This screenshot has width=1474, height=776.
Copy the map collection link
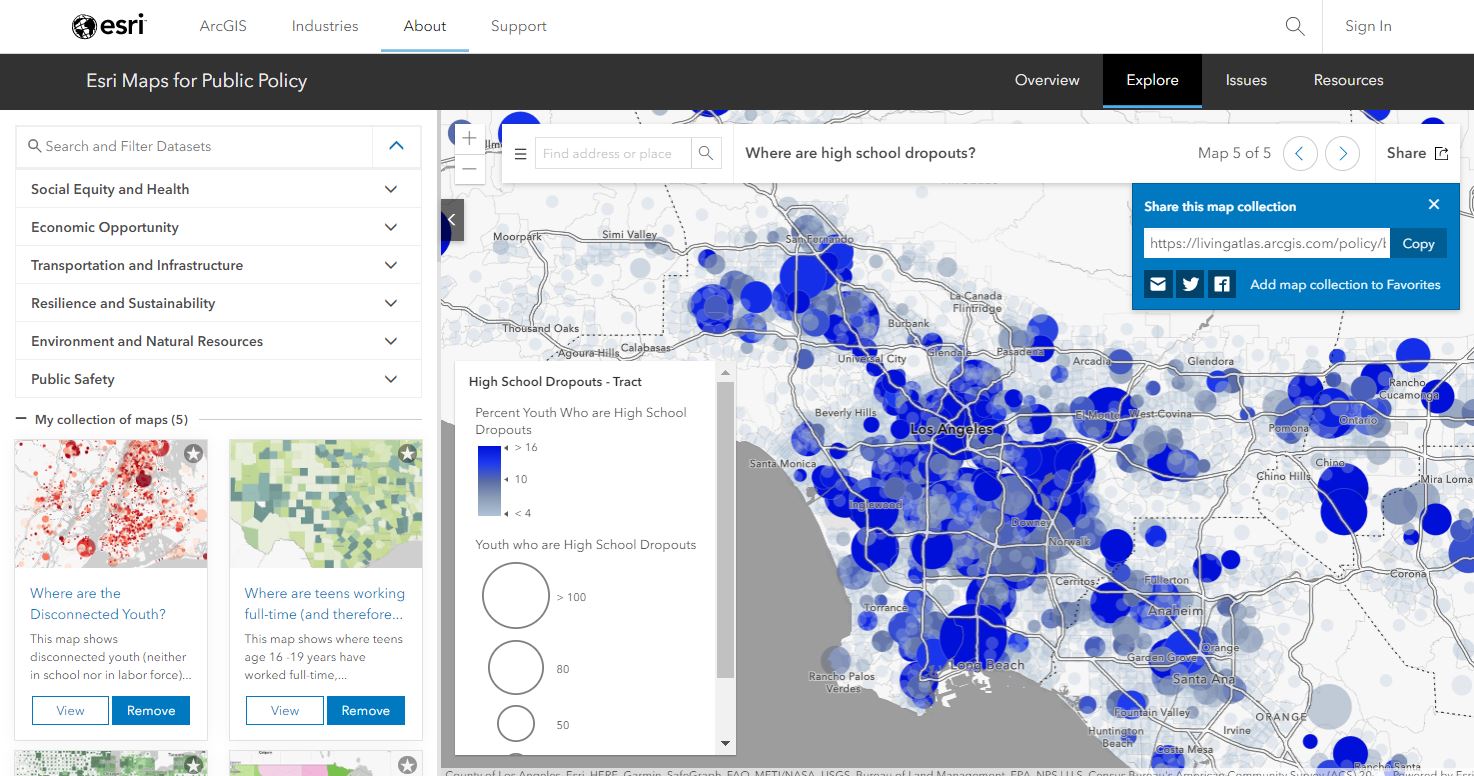(1418, 243)
